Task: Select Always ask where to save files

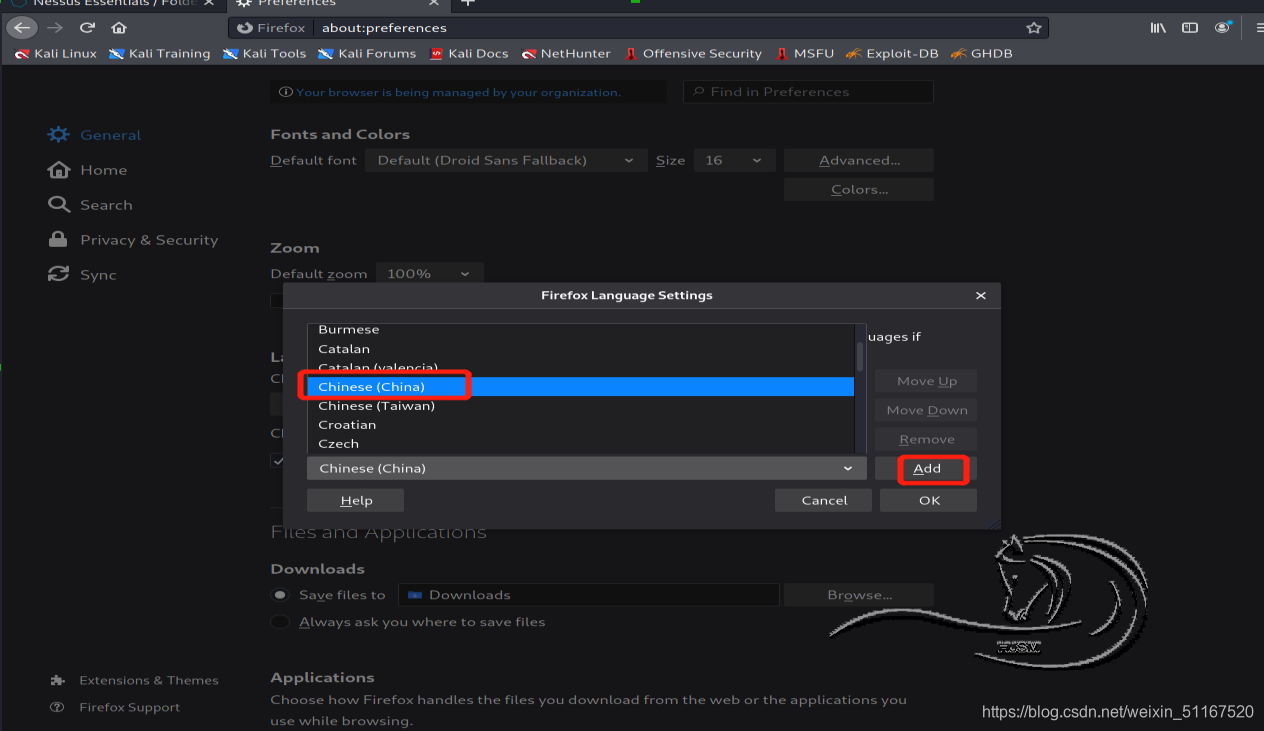Action: (x=280, y=622)
